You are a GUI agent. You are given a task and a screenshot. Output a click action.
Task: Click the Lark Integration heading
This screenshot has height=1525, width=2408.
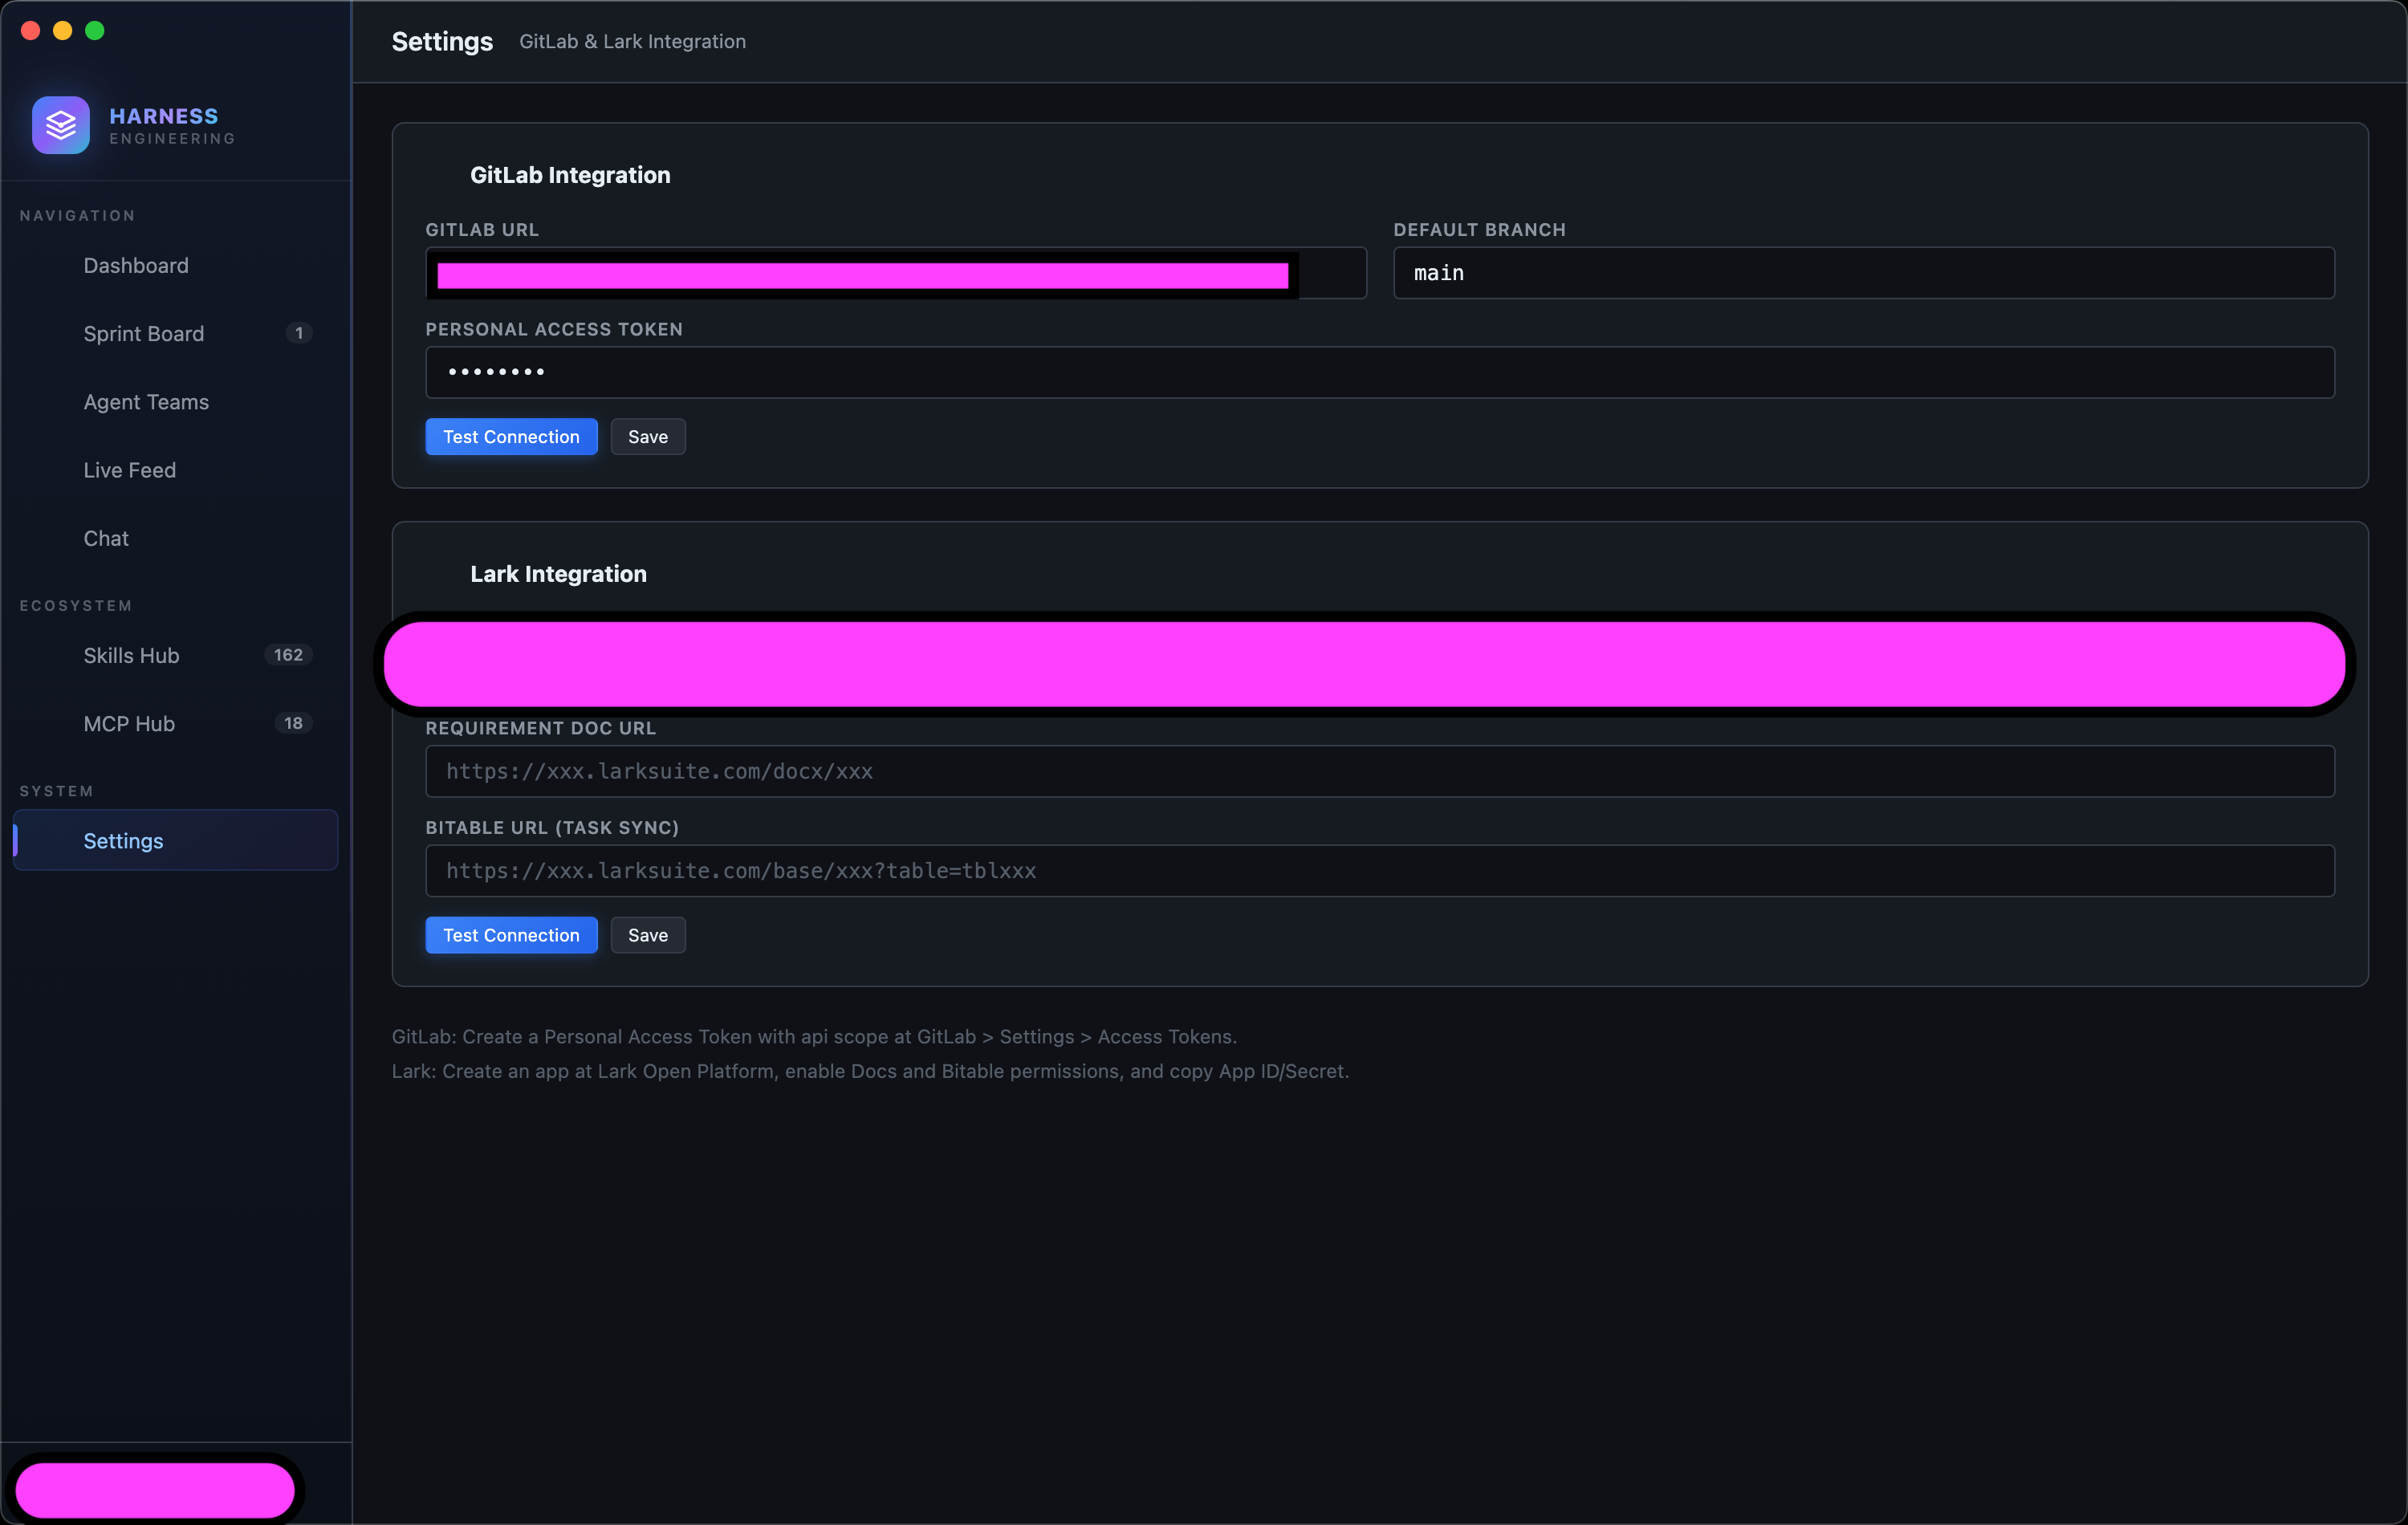(558, 574)
